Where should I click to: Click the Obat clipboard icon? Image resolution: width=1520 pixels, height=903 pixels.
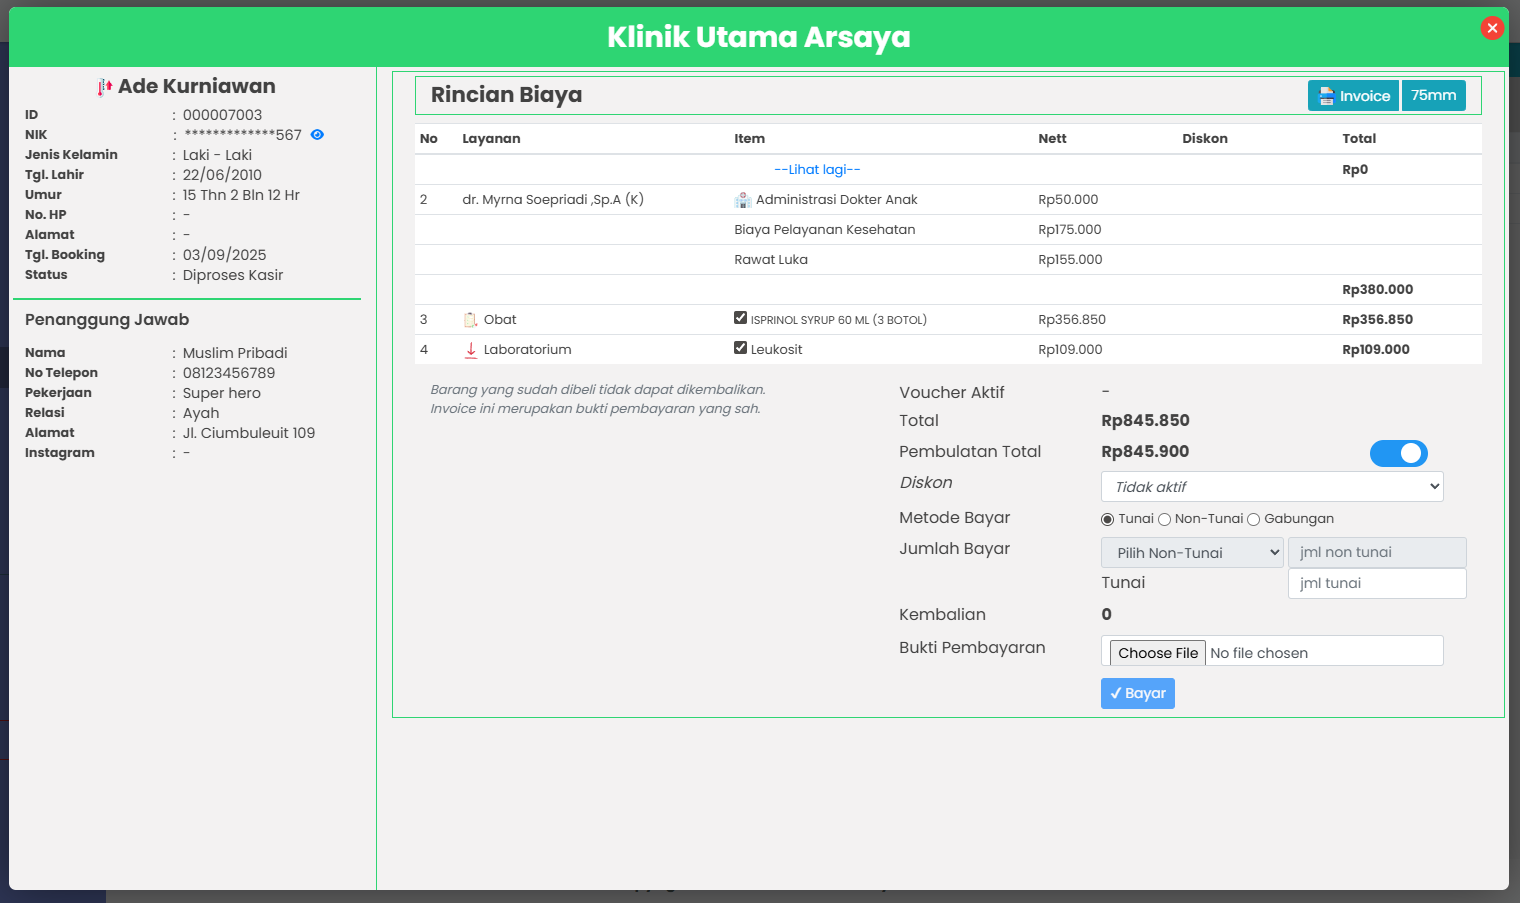[471, 320]
